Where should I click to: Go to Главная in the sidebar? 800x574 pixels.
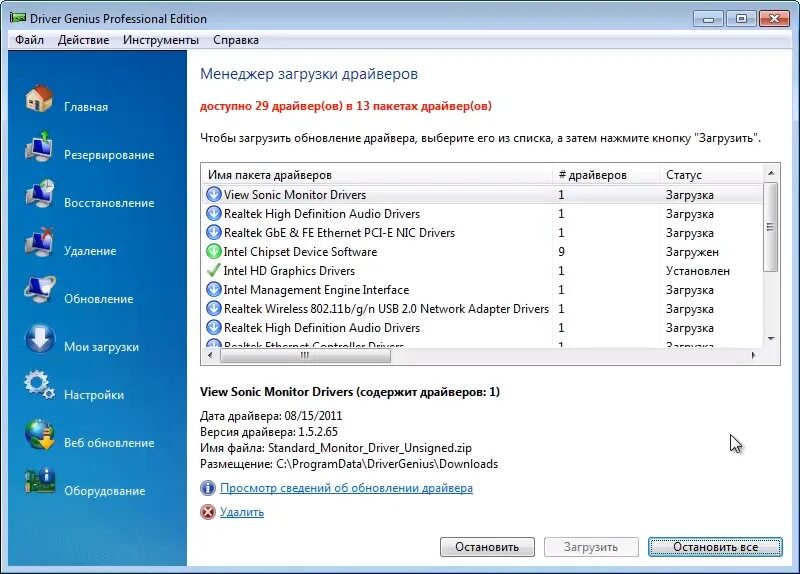(86, 107)
